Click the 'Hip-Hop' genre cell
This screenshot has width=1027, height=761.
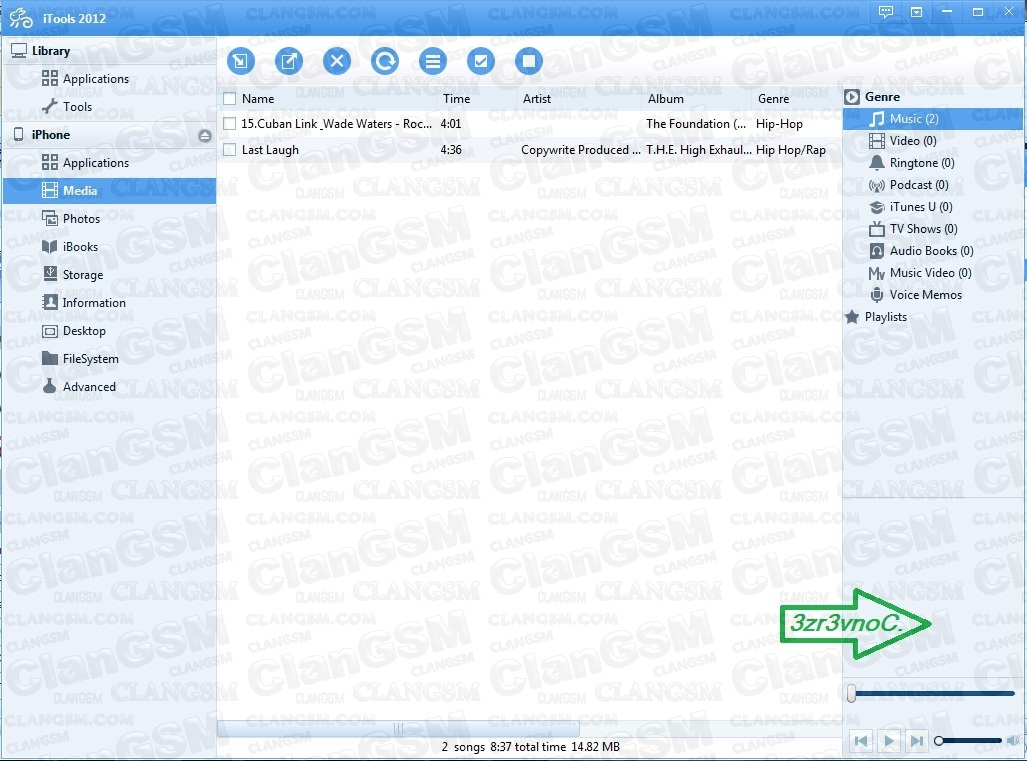(x=779, y=124)
